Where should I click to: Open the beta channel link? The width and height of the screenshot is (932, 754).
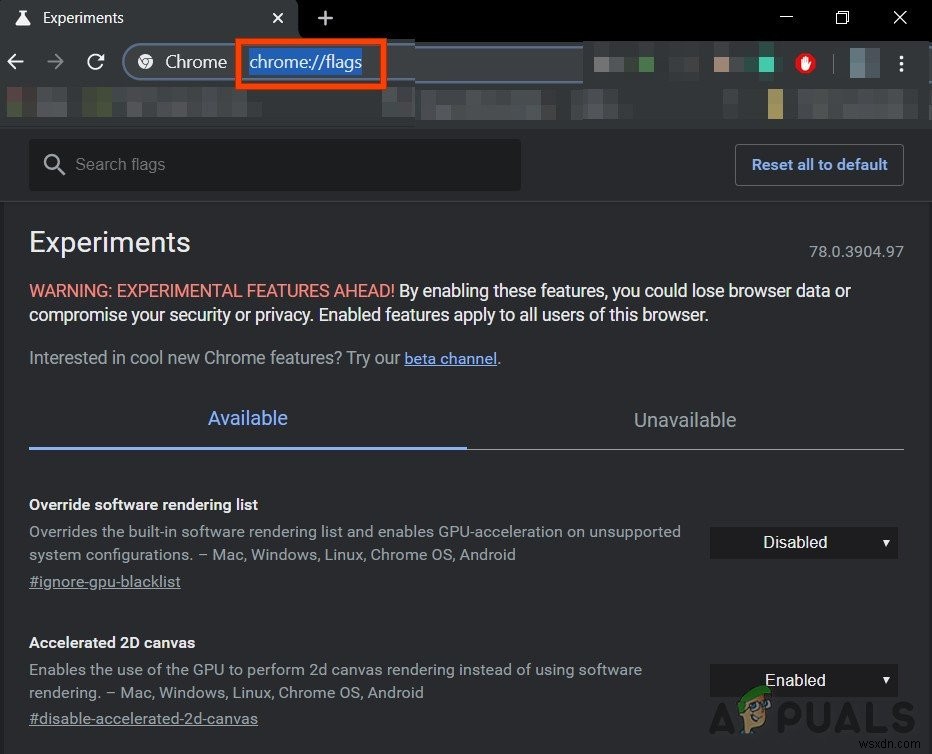(x=450, y=358)
